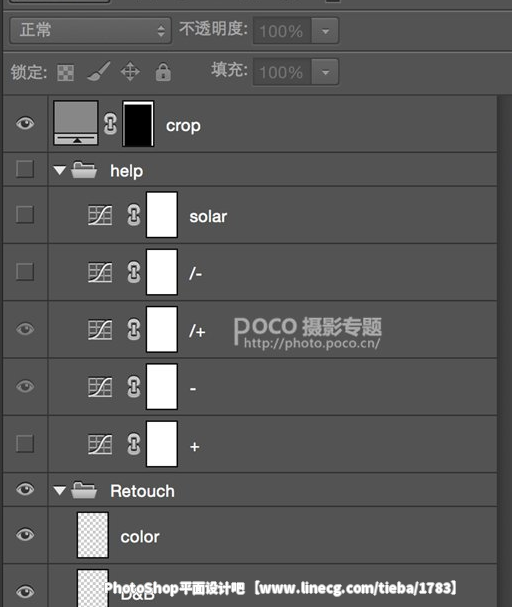The height and width of the screenshot is (607, 512).
Task: Collapse the Retouch group triangle
Action: pos(60,491)
